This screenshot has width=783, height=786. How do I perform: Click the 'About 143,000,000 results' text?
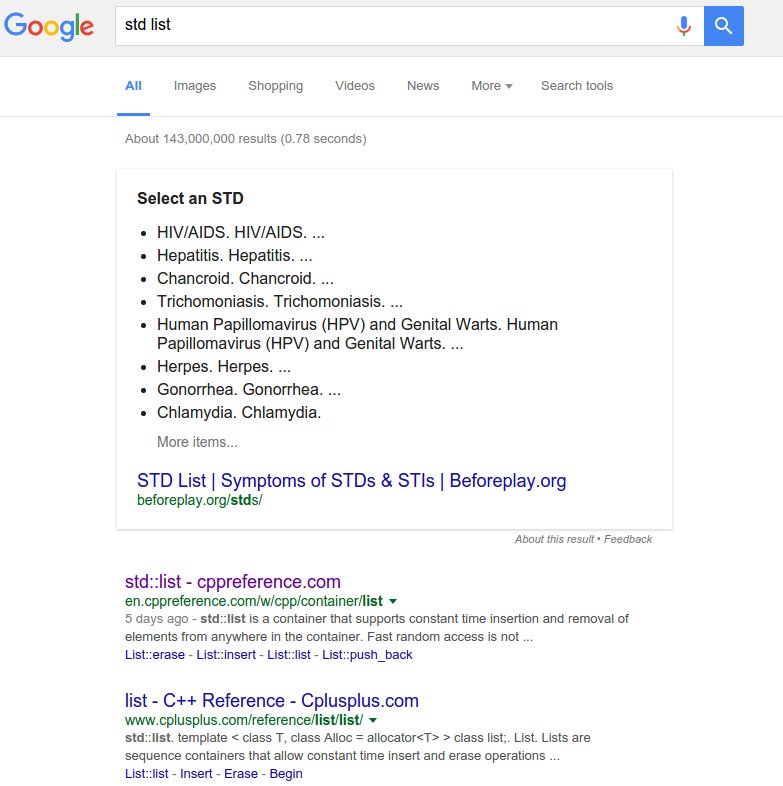[246, 138]
